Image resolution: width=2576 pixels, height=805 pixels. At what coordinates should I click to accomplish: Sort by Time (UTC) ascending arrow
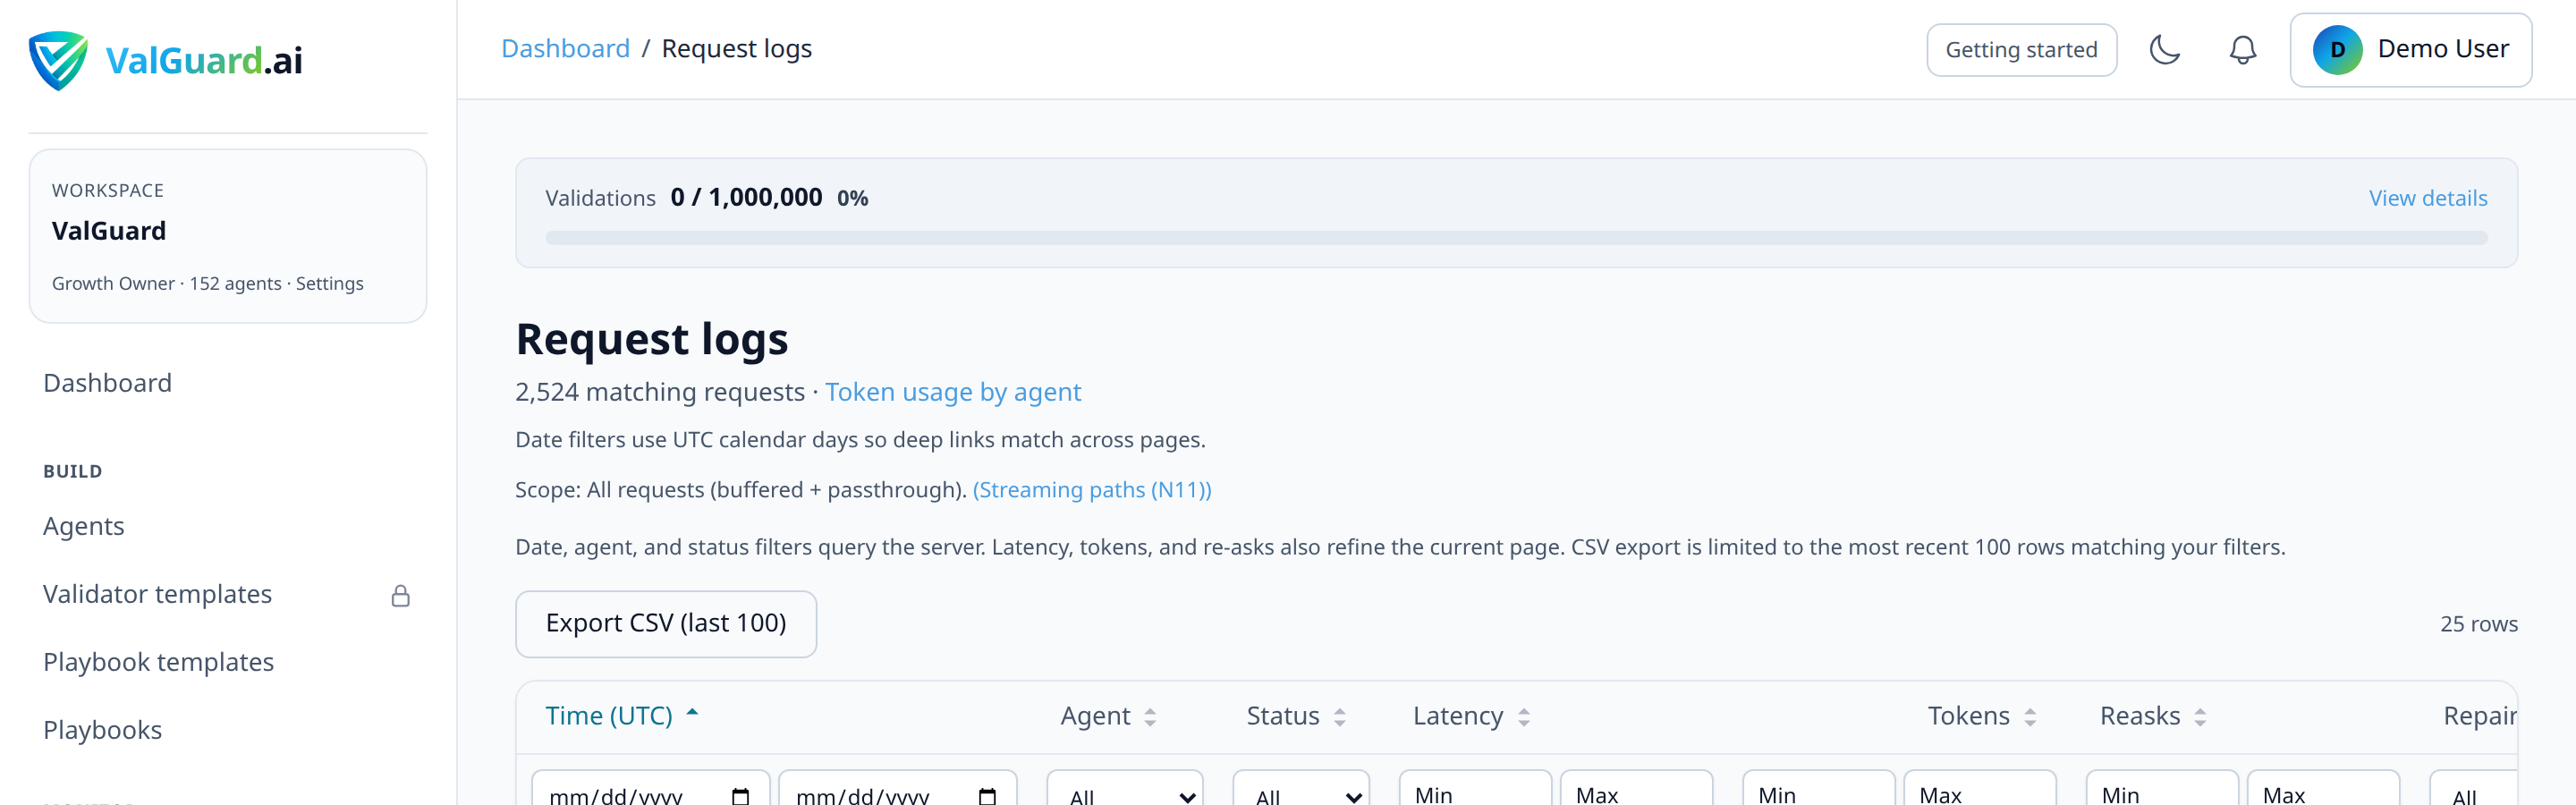click(692, 713)
